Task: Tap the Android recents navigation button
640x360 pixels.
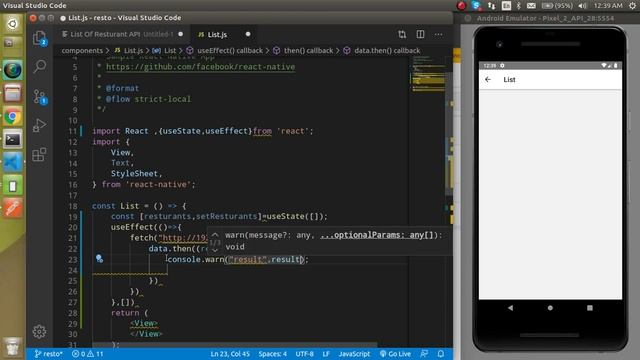Action: coord(590,308)
